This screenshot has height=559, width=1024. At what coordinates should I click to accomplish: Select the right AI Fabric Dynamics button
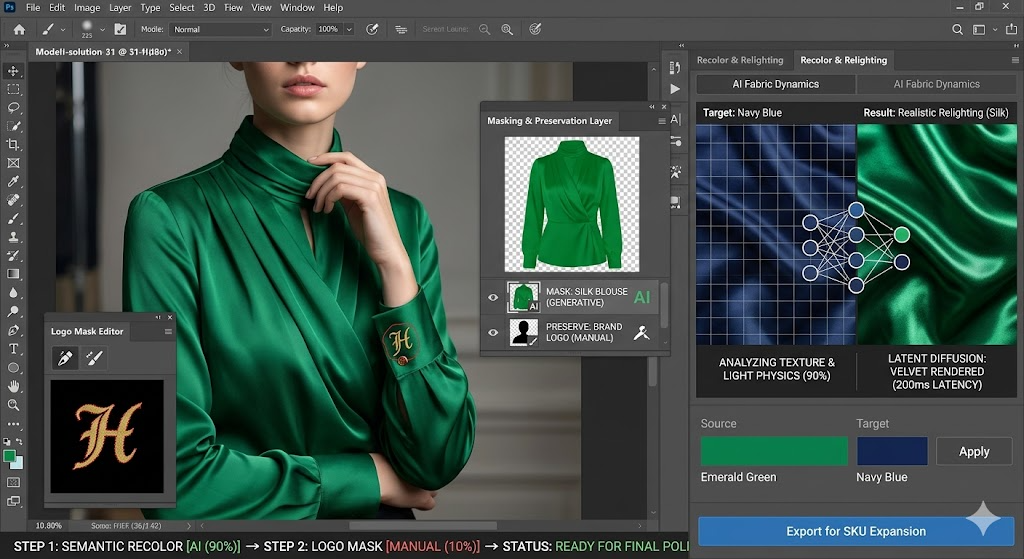coord(936,84)
